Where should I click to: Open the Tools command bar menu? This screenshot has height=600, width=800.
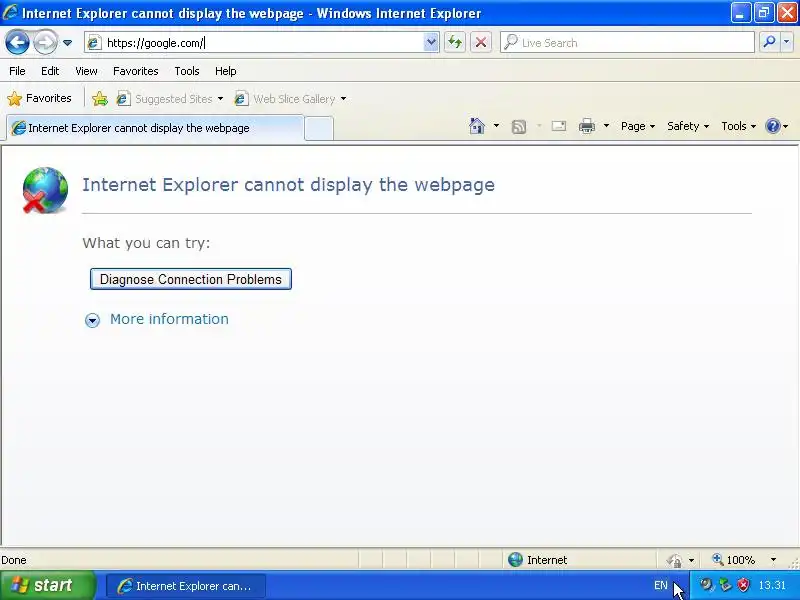click(x=738, y=126)
